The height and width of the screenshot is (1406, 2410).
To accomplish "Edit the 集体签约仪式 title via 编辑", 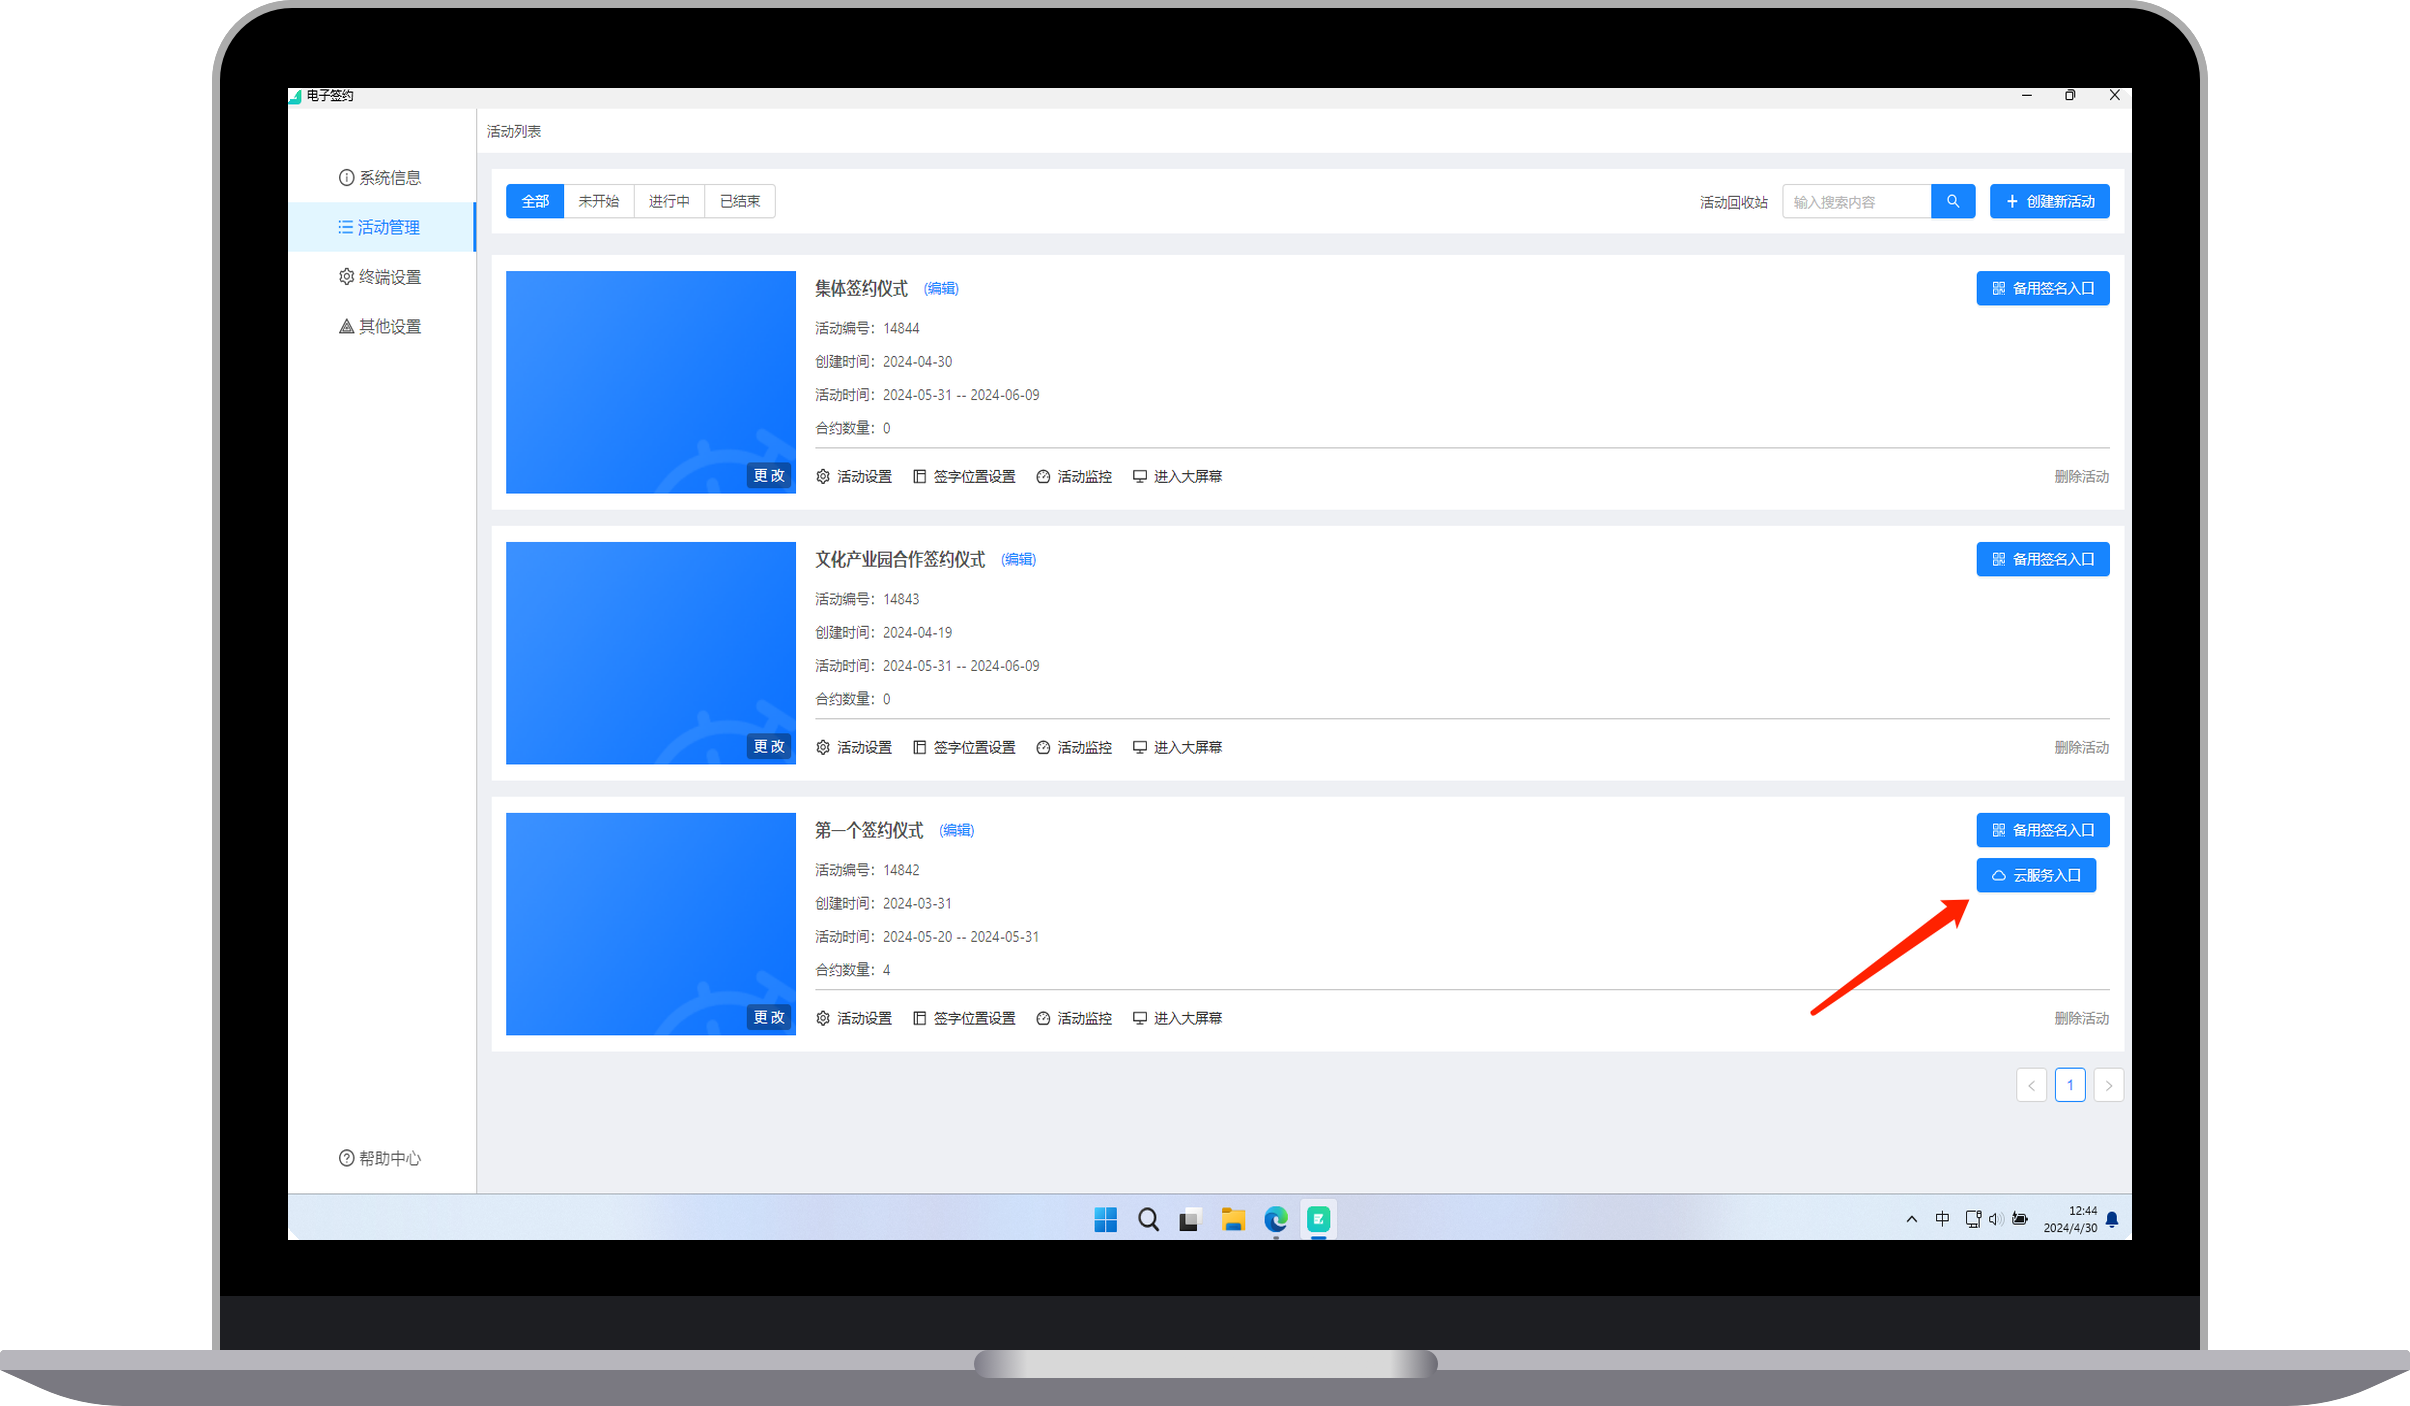I will (941, 289).
